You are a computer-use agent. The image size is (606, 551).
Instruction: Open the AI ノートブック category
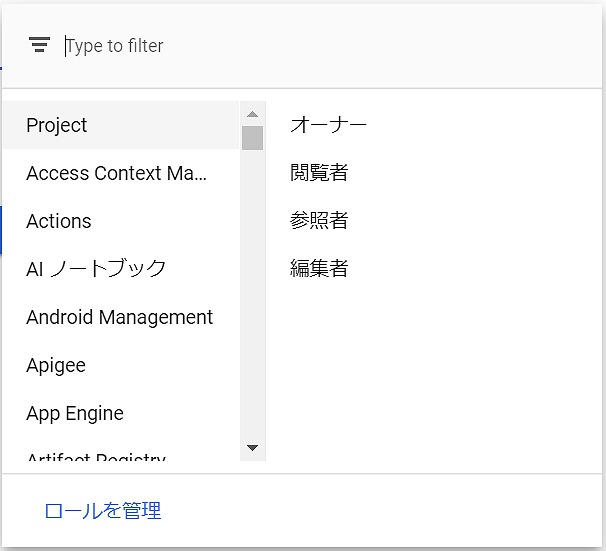(x=121, y=269)
